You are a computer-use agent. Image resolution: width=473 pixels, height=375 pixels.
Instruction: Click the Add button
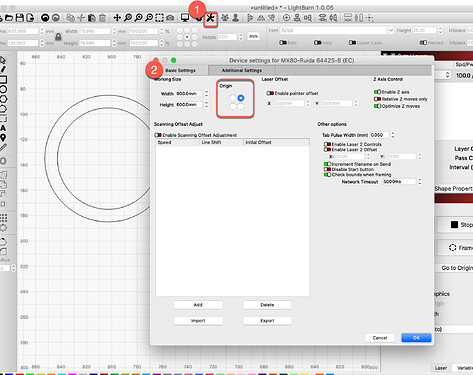click(198, 305)
